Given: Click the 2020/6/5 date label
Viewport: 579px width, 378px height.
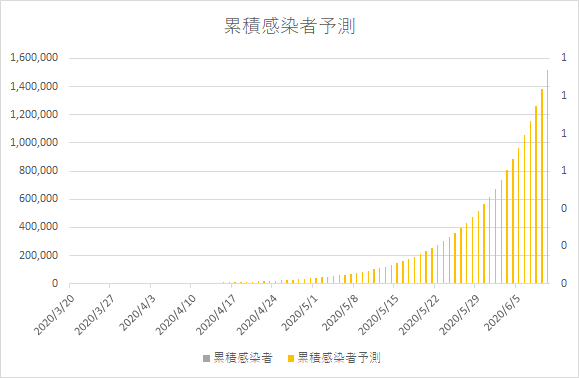Looking at the screenshot, I should [502, 312].
